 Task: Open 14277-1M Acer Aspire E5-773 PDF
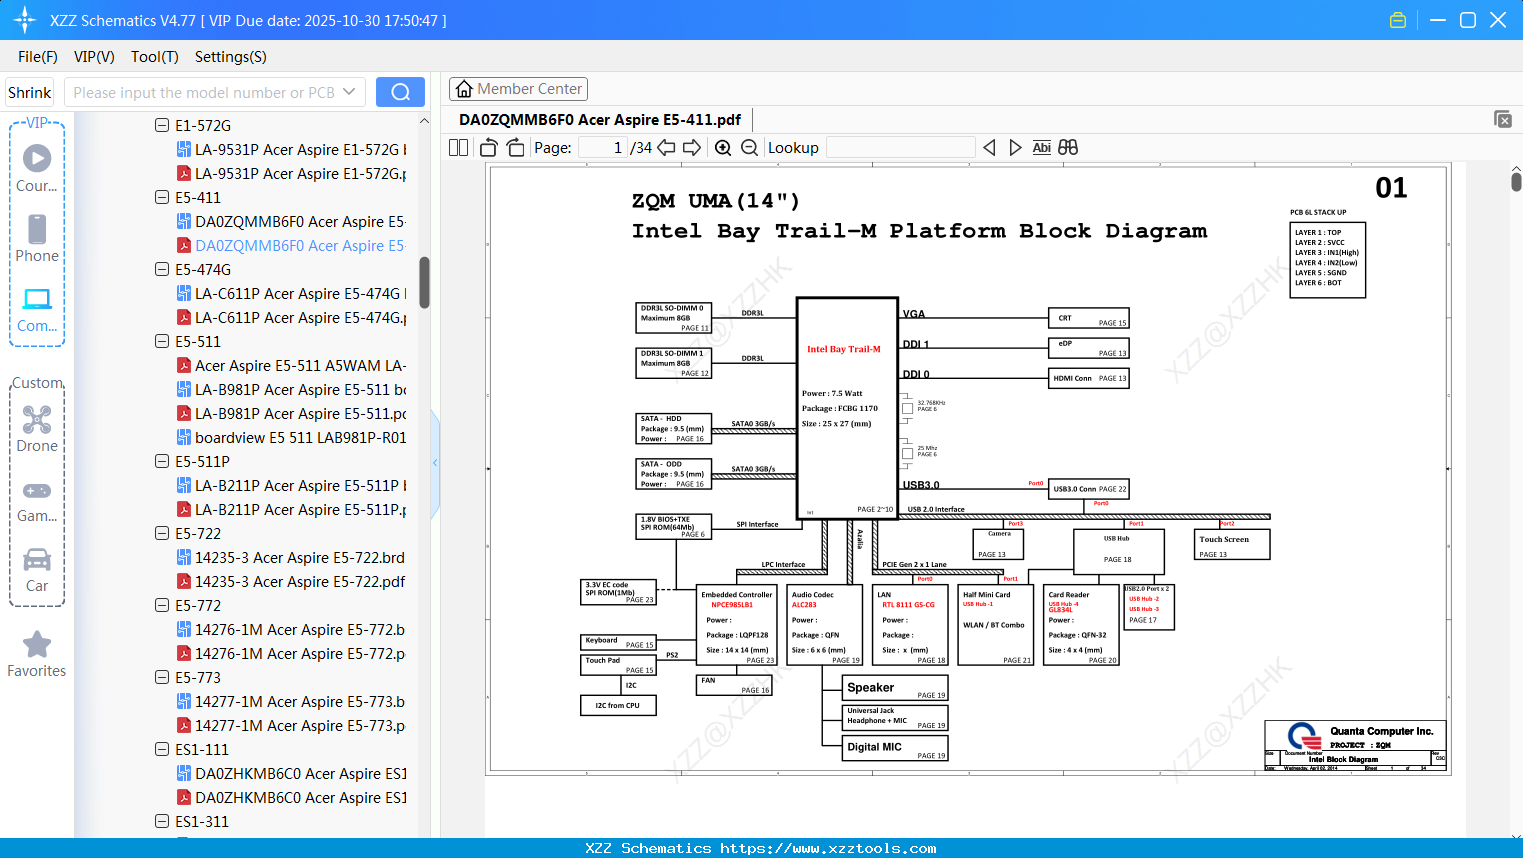click(x=291, y=725)
